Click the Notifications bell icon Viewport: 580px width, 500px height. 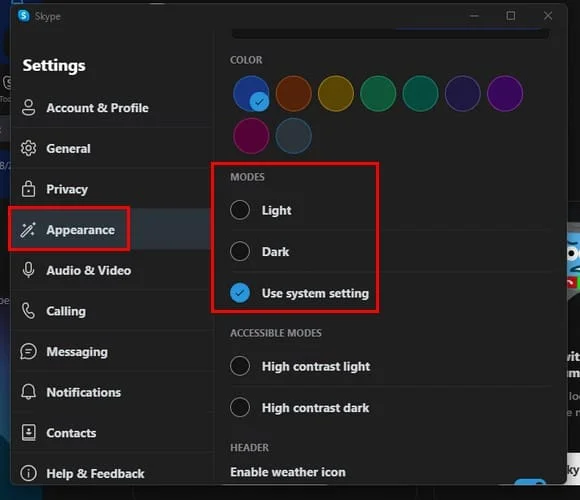point(28,392)
